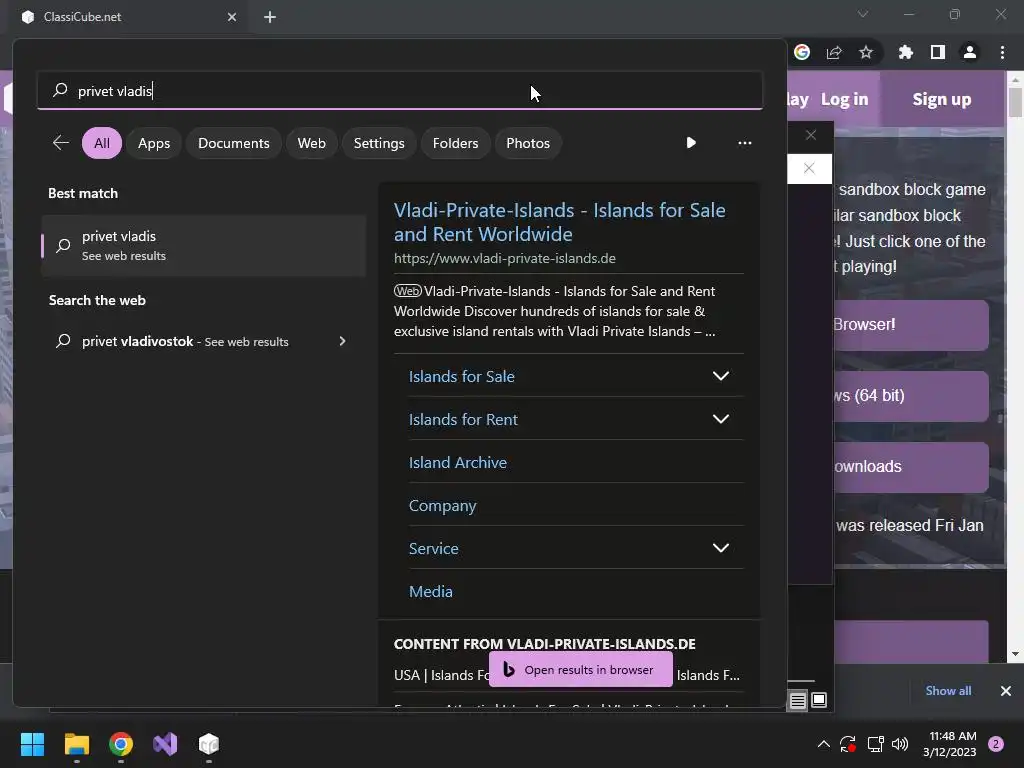The width and height of the screenshot is (1024, 768).
Task: Click Log in on ClassiCube page
Action: (x=844, y=99)
